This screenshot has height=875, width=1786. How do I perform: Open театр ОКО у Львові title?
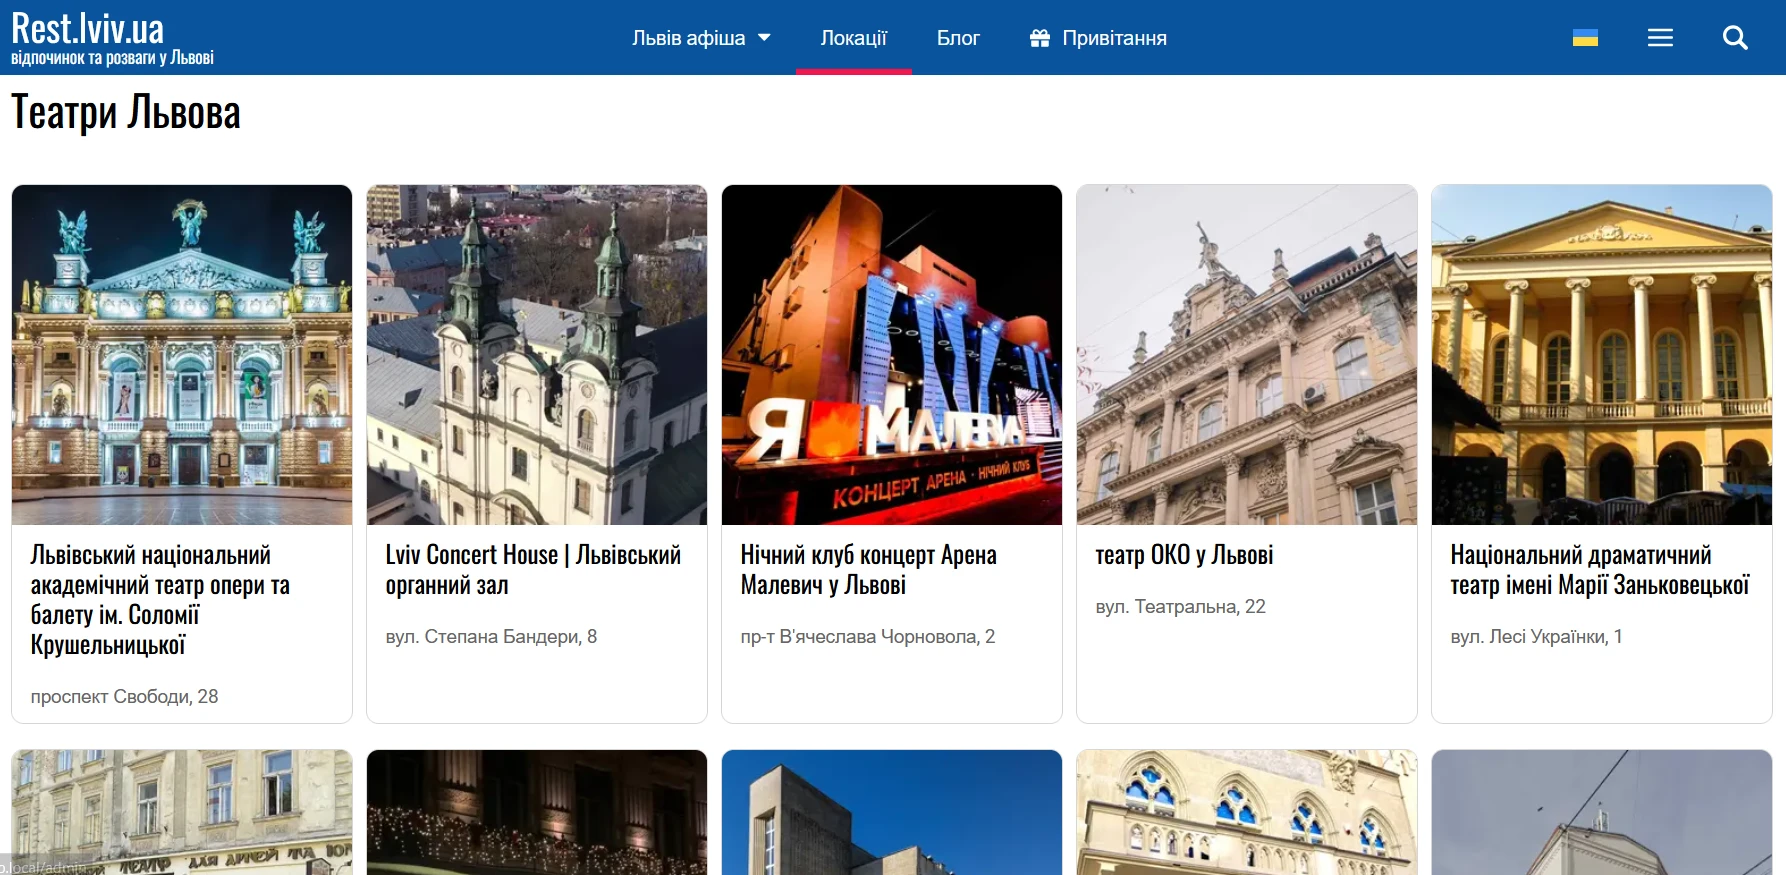pyautogui.click(x=1184, y=555)
